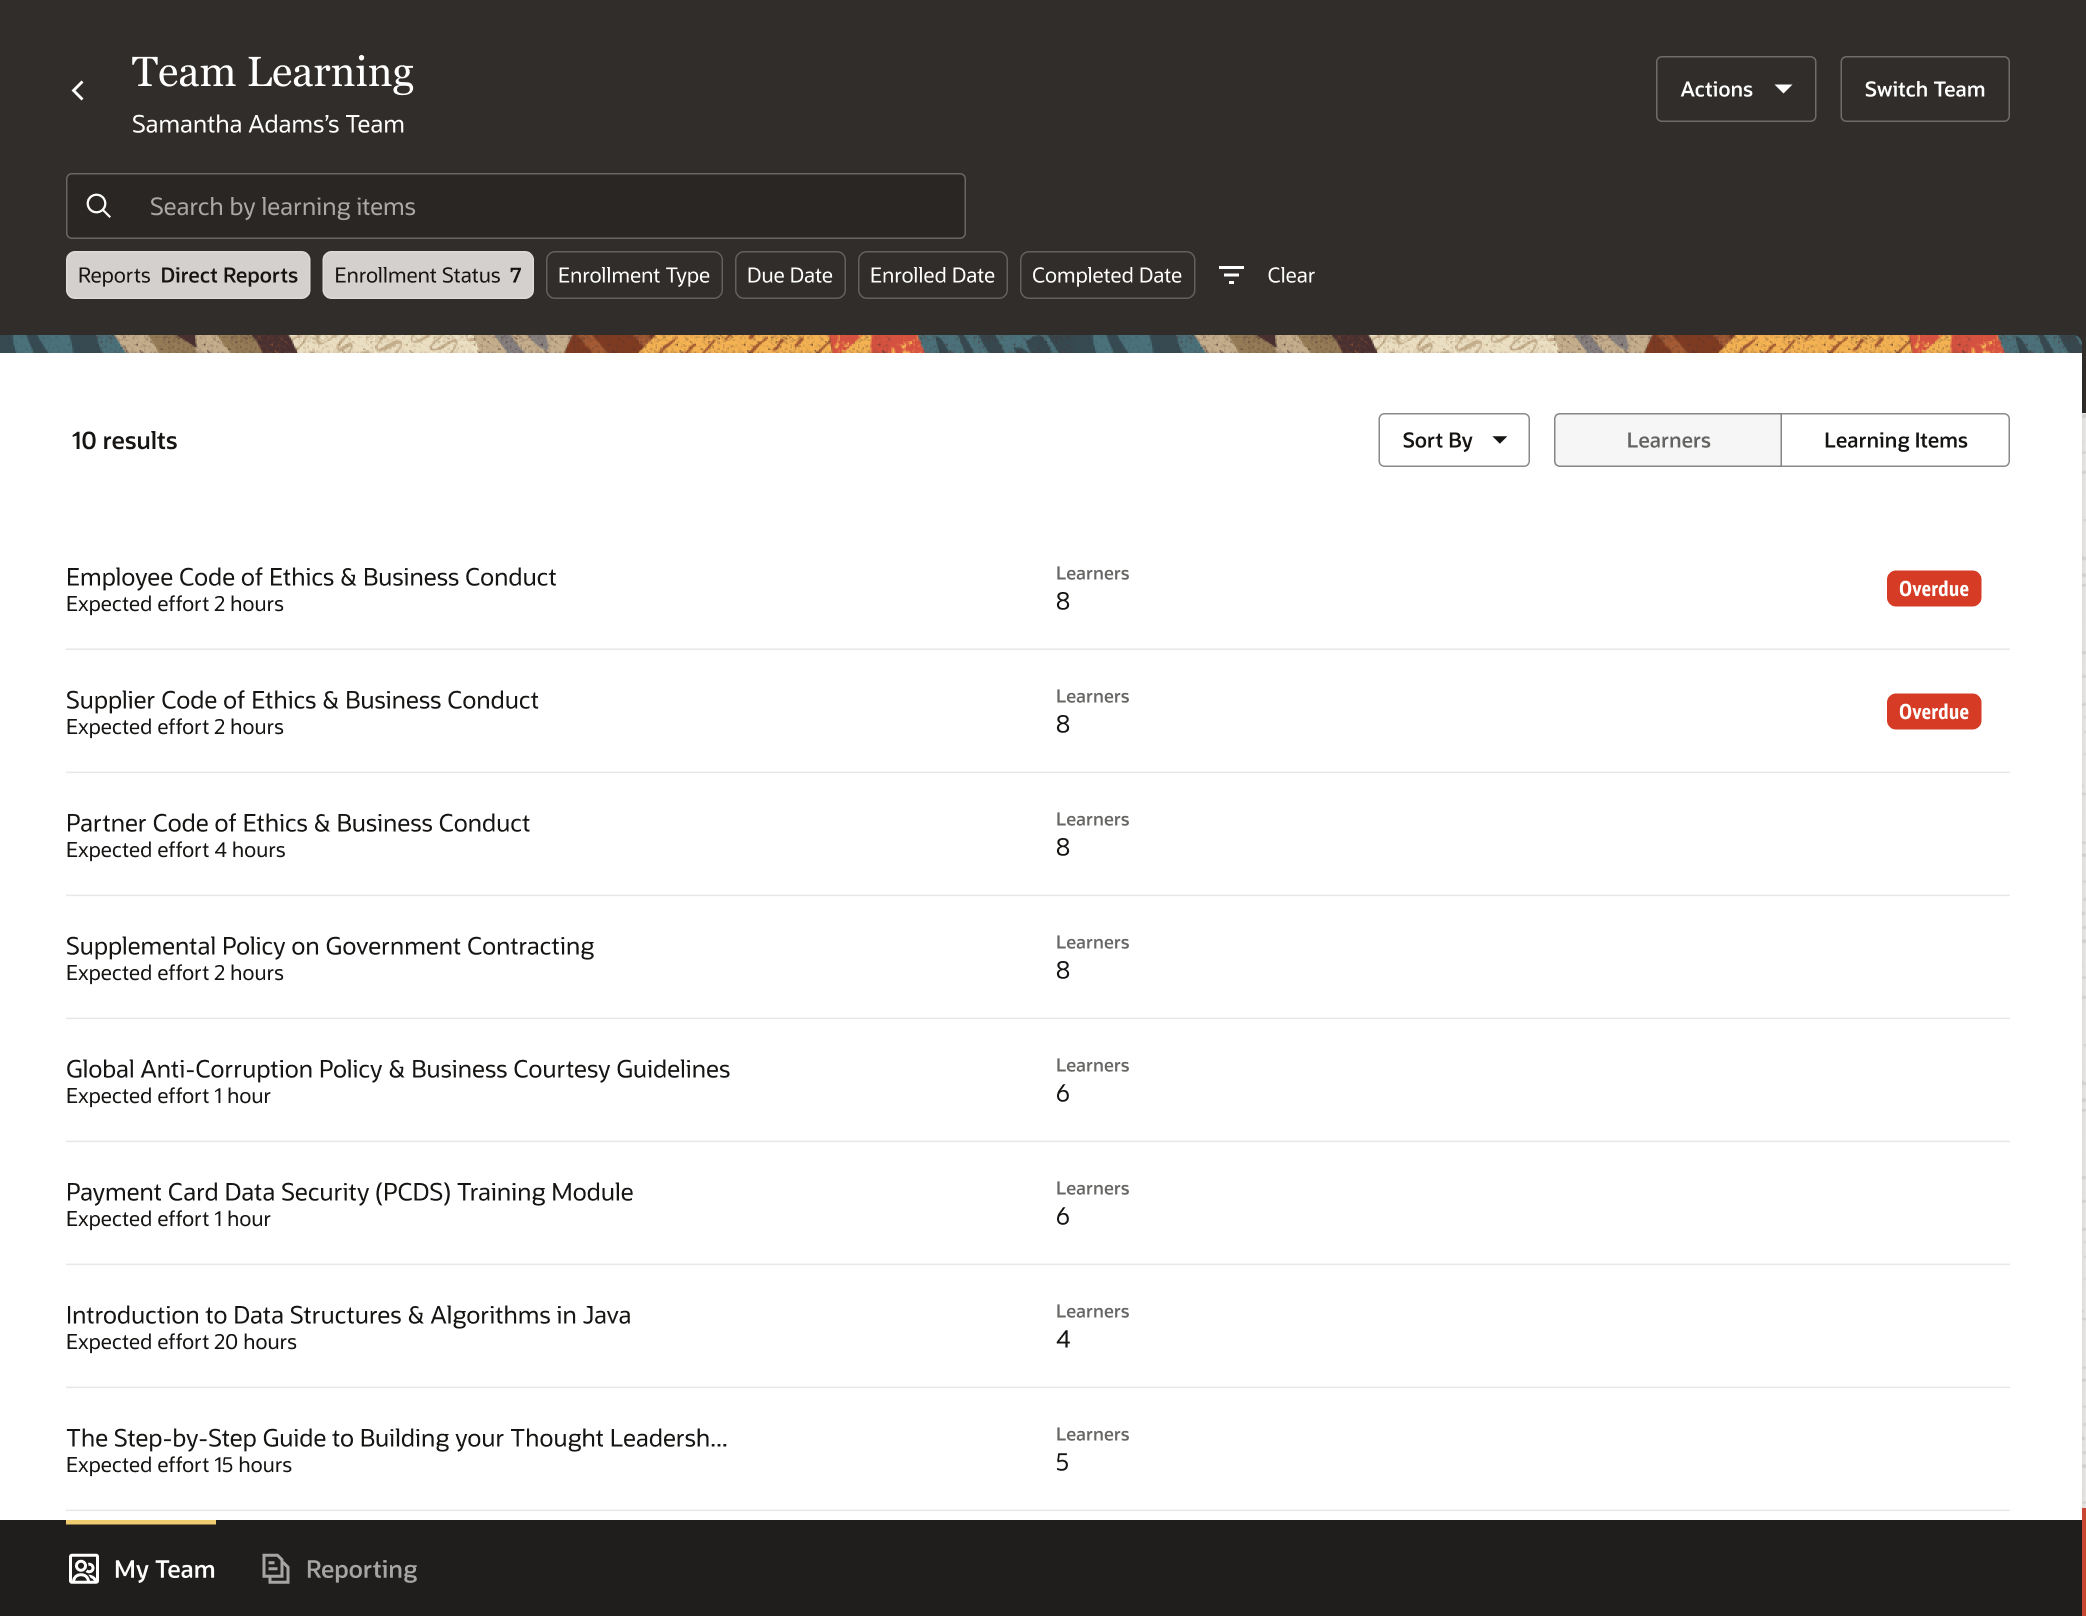The image size is (2086, 1616).
Task: Open the Reports Direct Reports filter
Action: tap(188, 275)
